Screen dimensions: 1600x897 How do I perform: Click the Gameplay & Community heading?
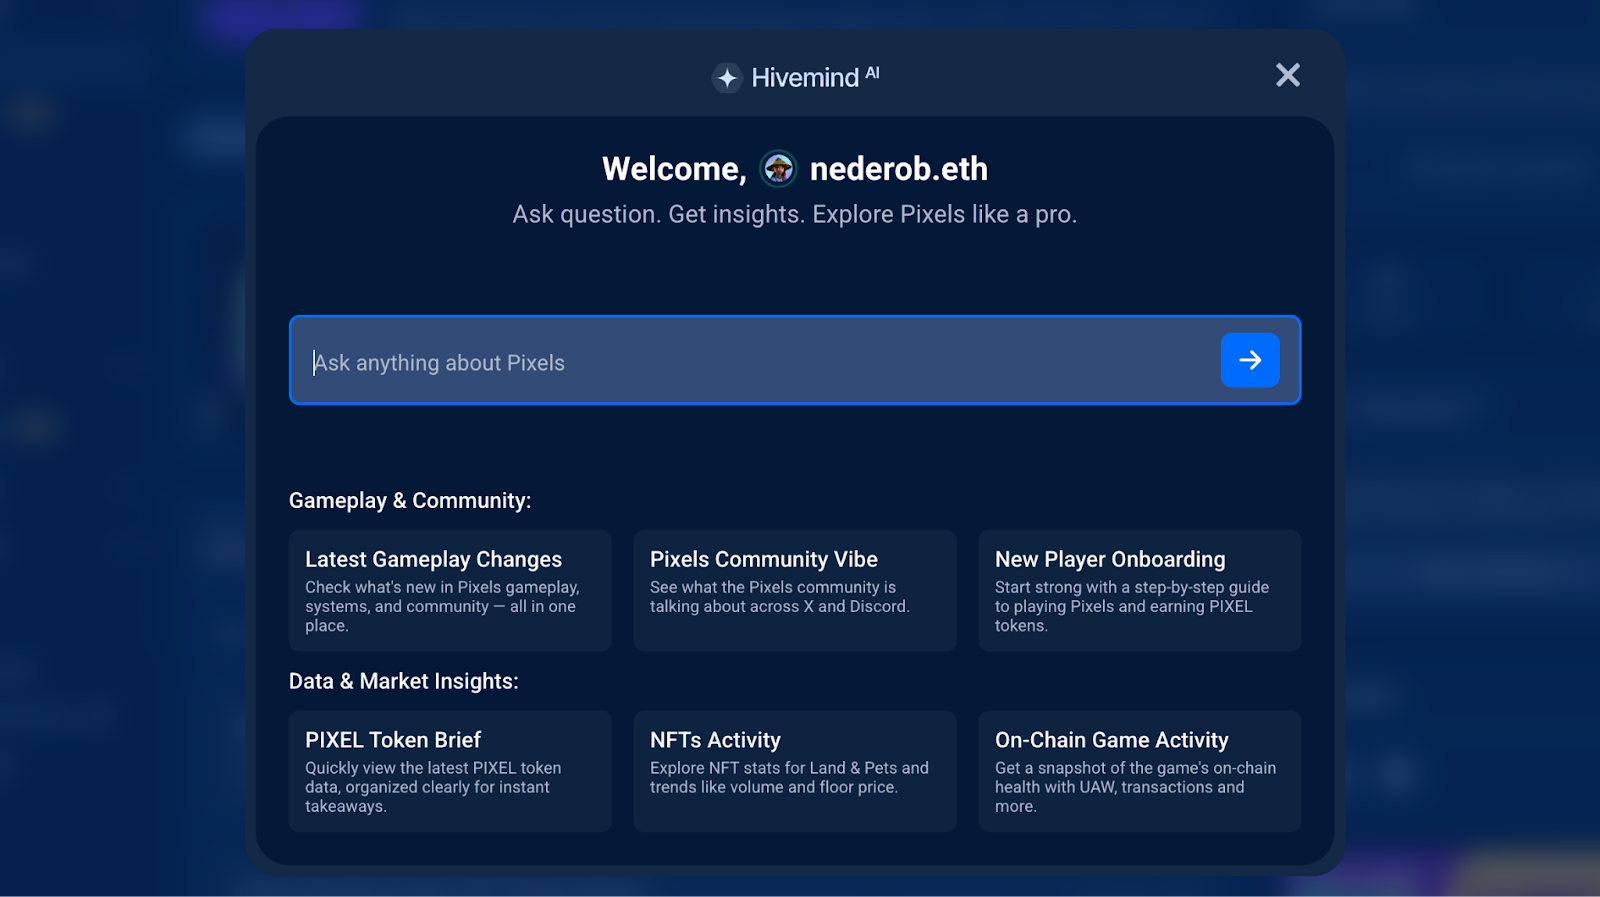pos(410,501)
